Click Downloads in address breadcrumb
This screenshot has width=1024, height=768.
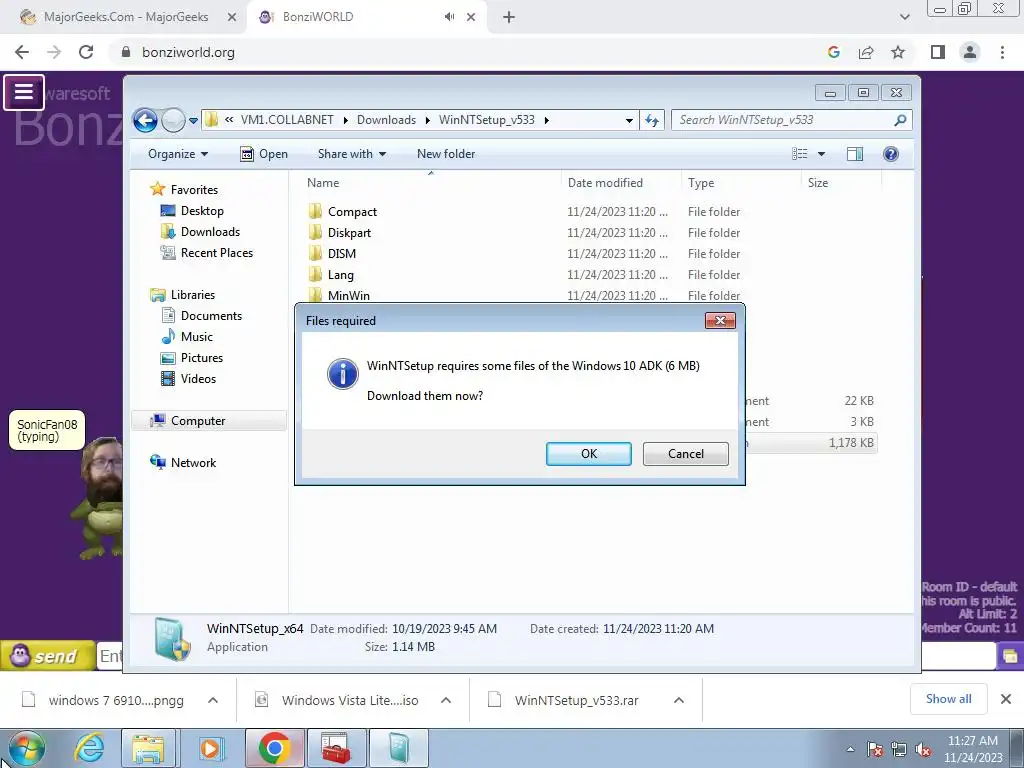click(x=386, y=120)
